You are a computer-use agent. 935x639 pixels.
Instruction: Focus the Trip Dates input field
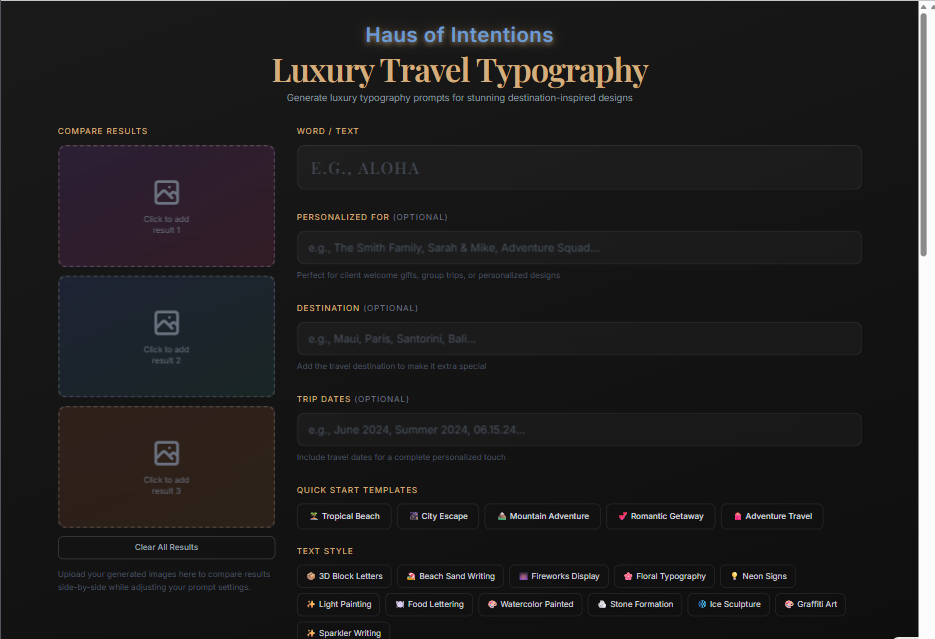click(x=579, y=430)
